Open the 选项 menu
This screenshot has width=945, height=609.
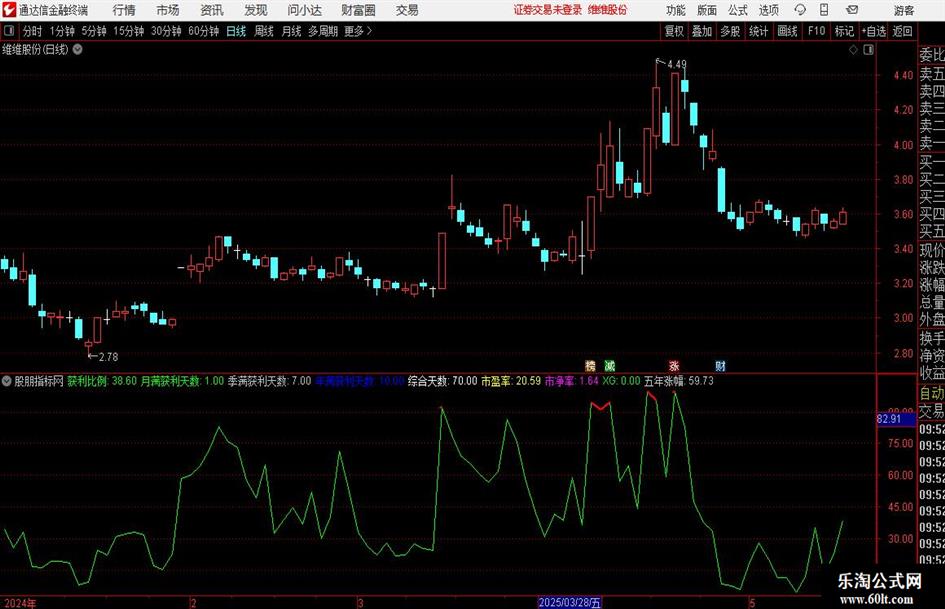768,10
